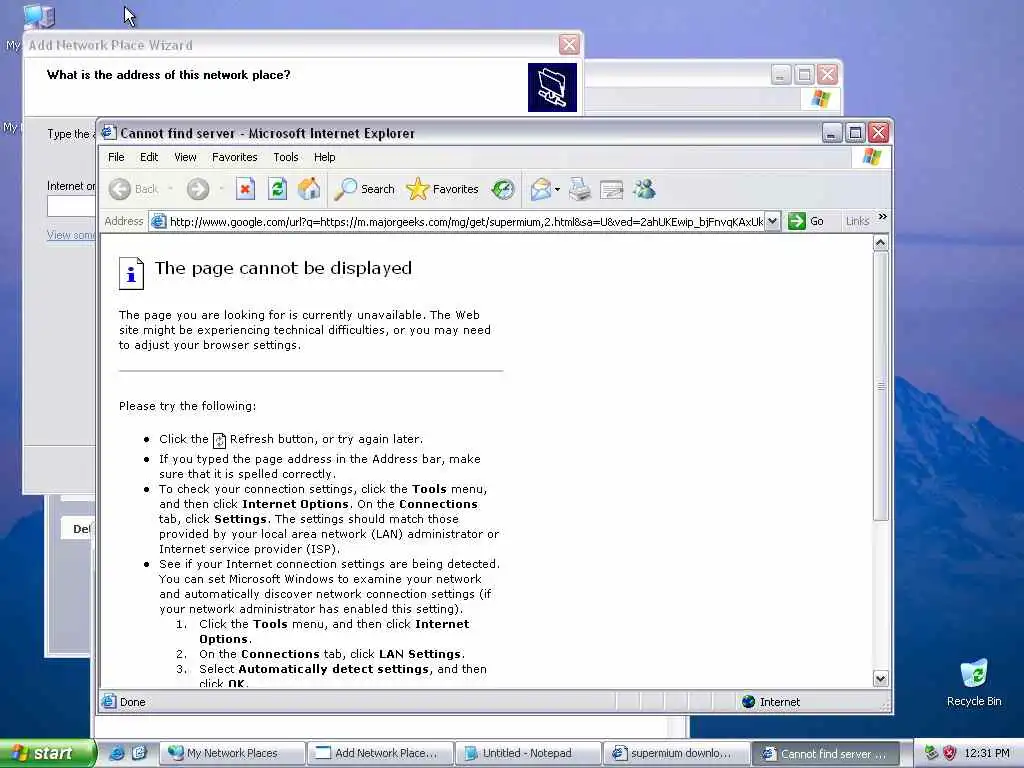Image resolution: width=1024 pixels, height=768 pixels.
Task: Click the second Quick Launch icon
Action: (139, 753)
